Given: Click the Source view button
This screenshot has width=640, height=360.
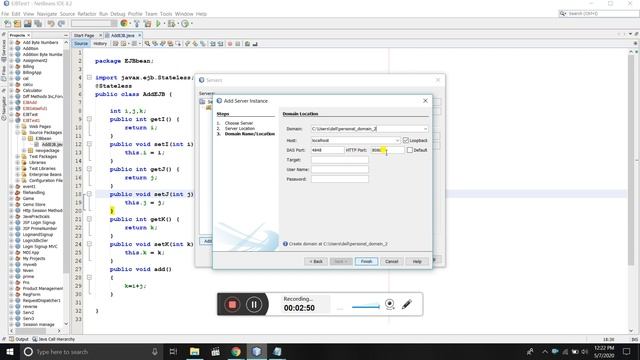Looking at the screenshot, I should point(81,44).
